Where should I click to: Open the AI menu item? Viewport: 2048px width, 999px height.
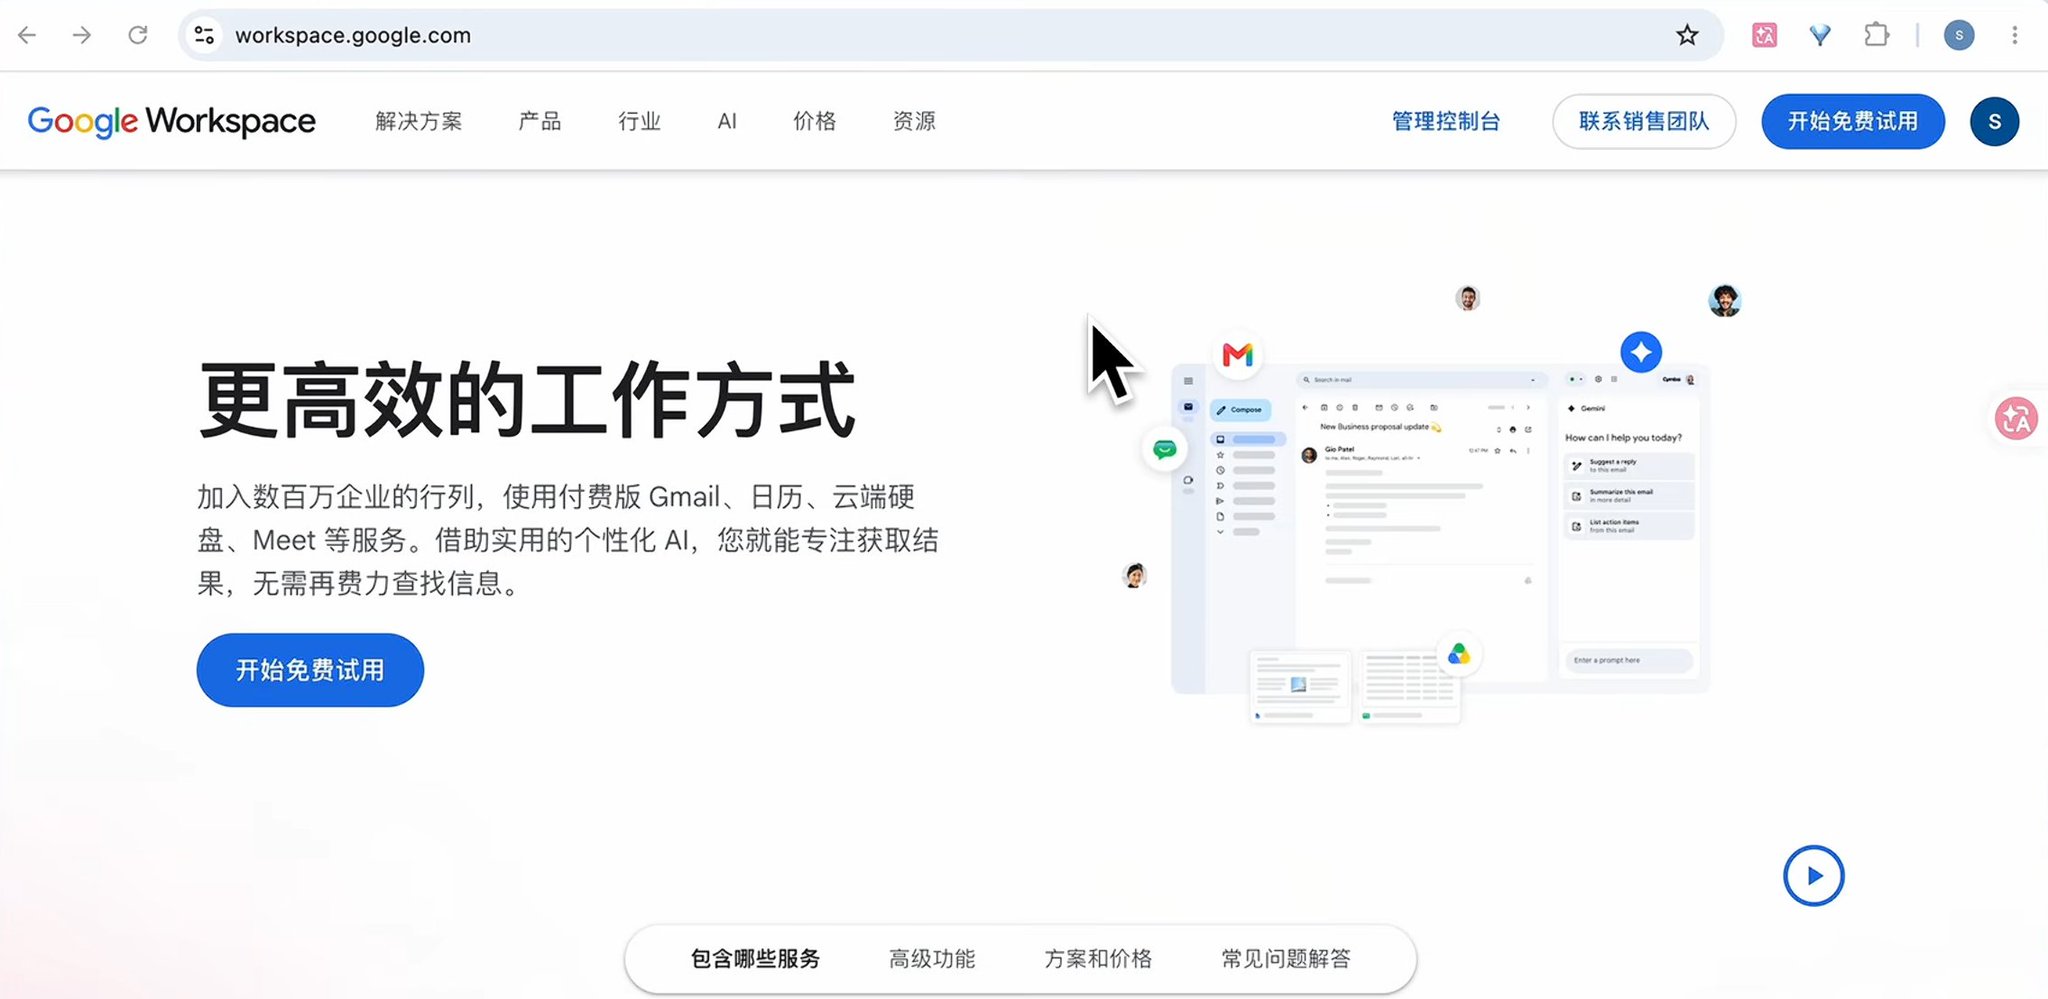(x=727, y=121)
